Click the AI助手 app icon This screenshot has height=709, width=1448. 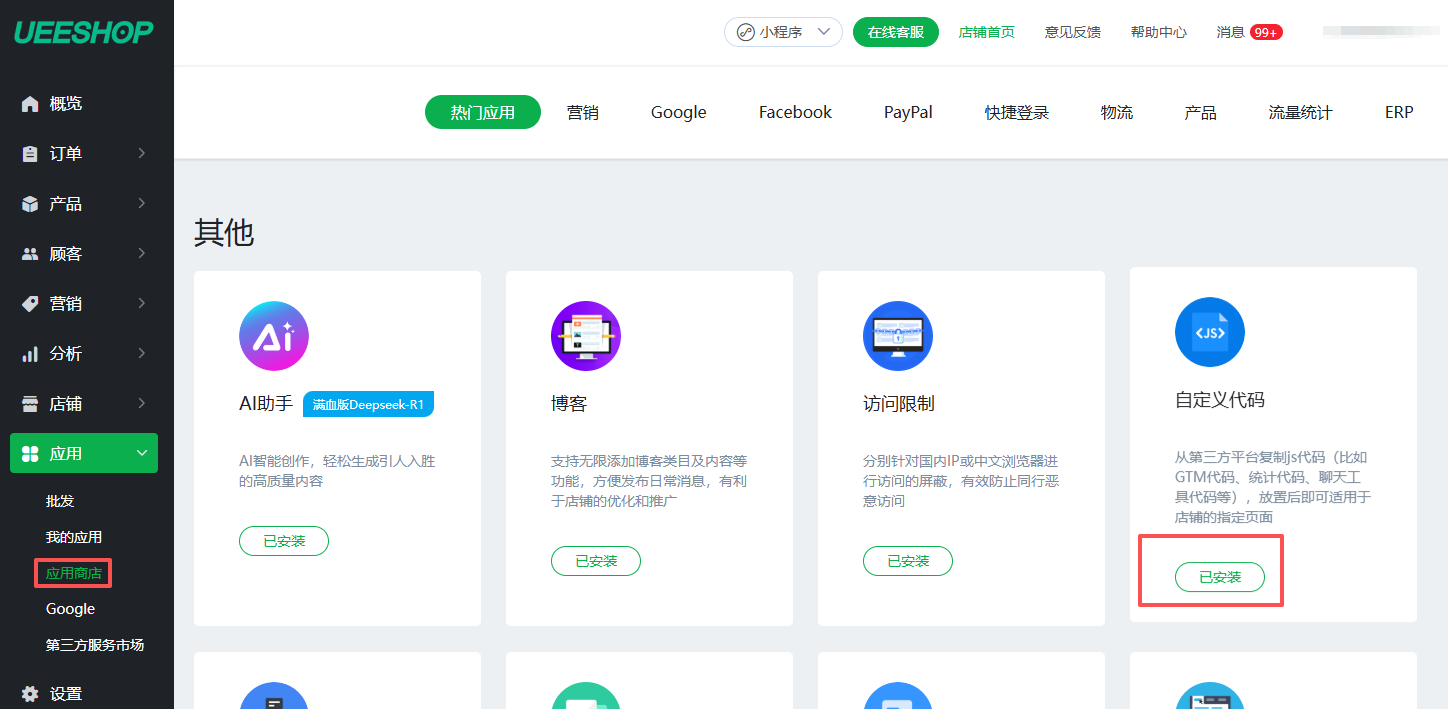coord(274,336)
